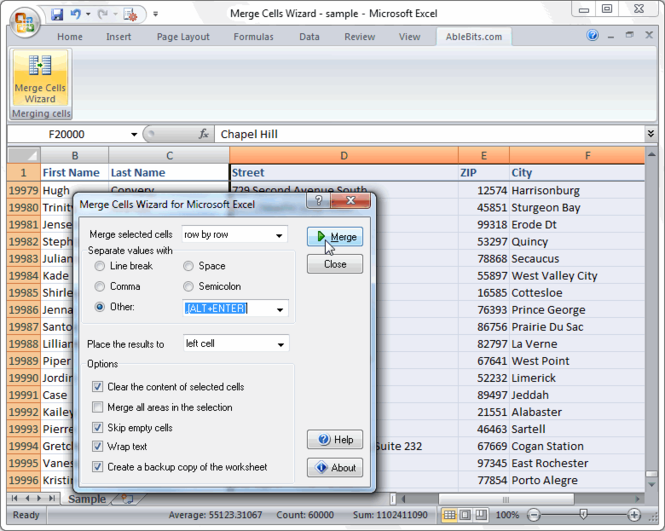This screenshot has height=531, width=665.
Task: Click the Help button in the wizard
Action: (335, 439)
